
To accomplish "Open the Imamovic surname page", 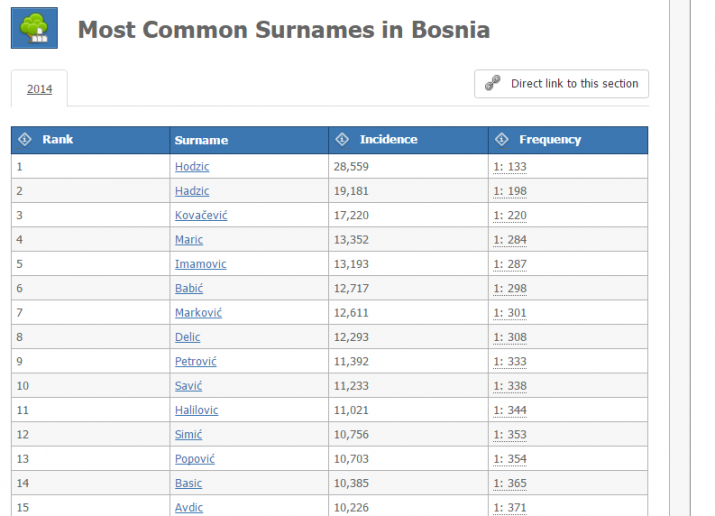I will pyautogui.click(x=200, y=264).
